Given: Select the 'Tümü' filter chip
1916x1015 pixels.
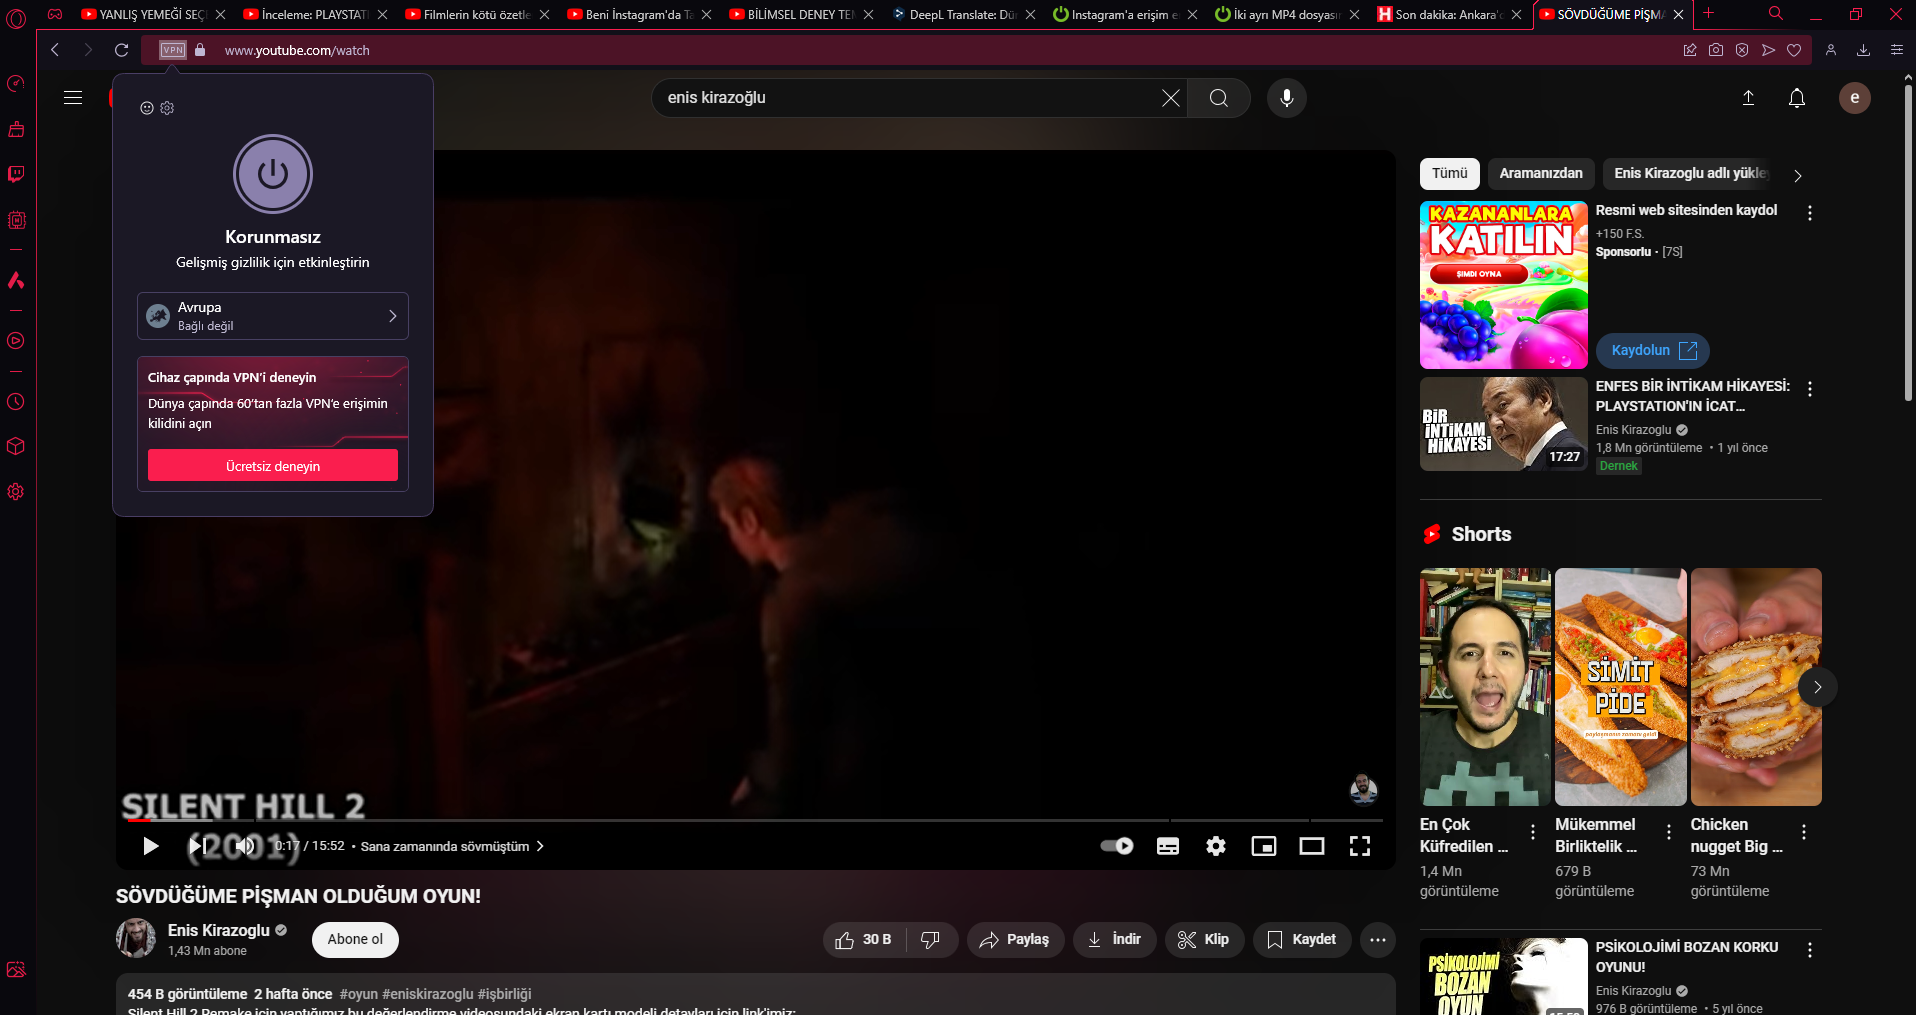Looking at the screenshot, I should (1450, 174).
